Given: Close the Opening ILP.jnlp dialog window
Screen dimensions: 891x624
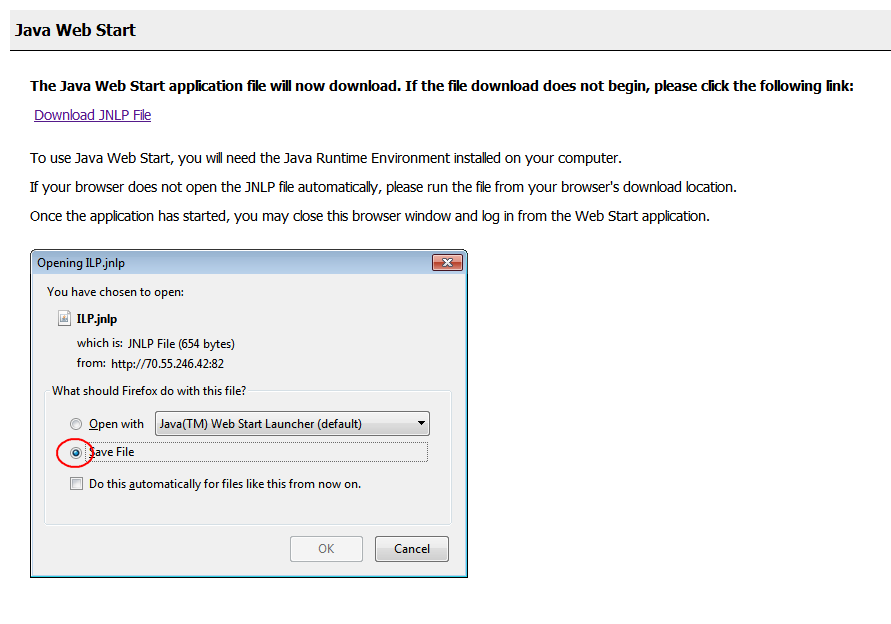Looking at the screenshot, I should point(447,263).
